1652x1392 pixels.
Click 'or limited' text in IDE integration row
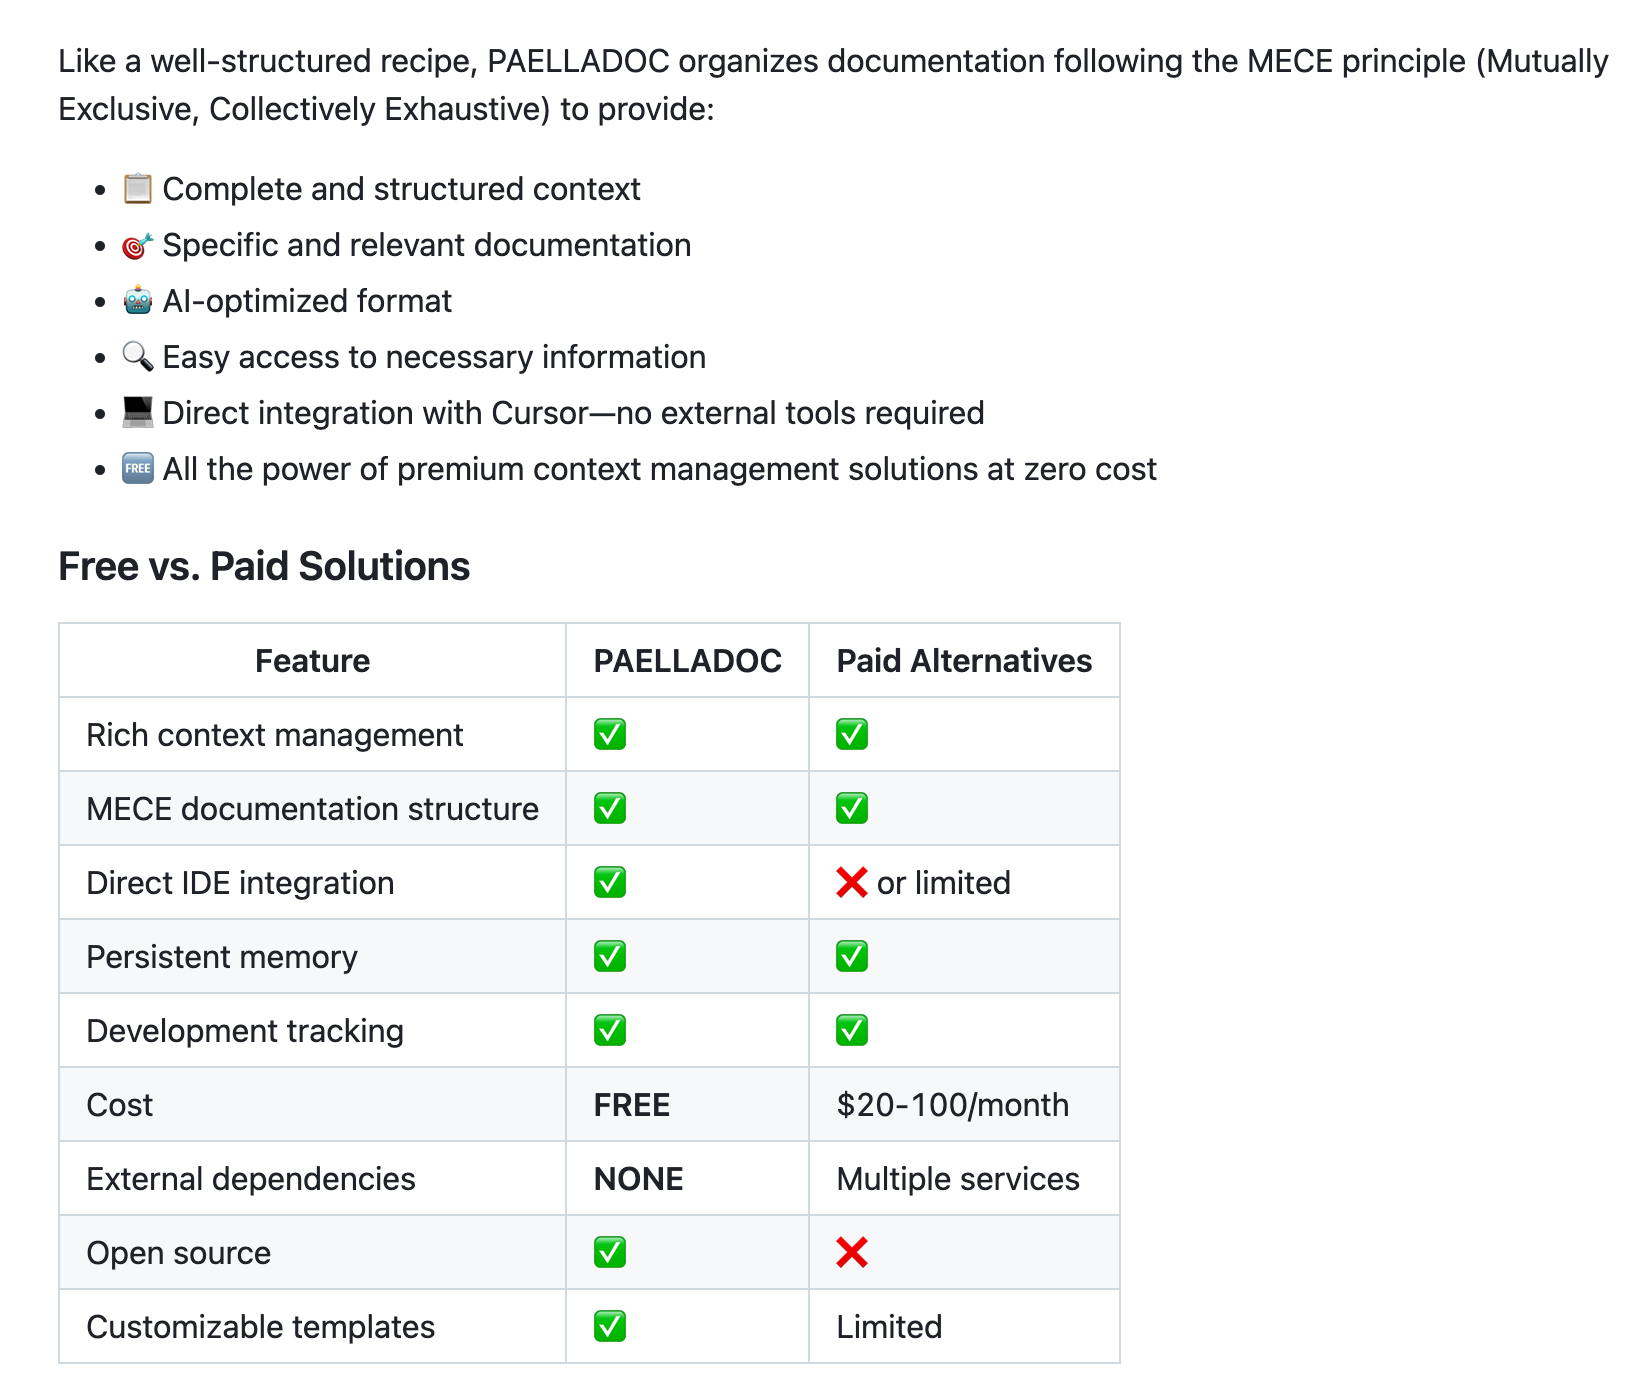click(944, 882)
